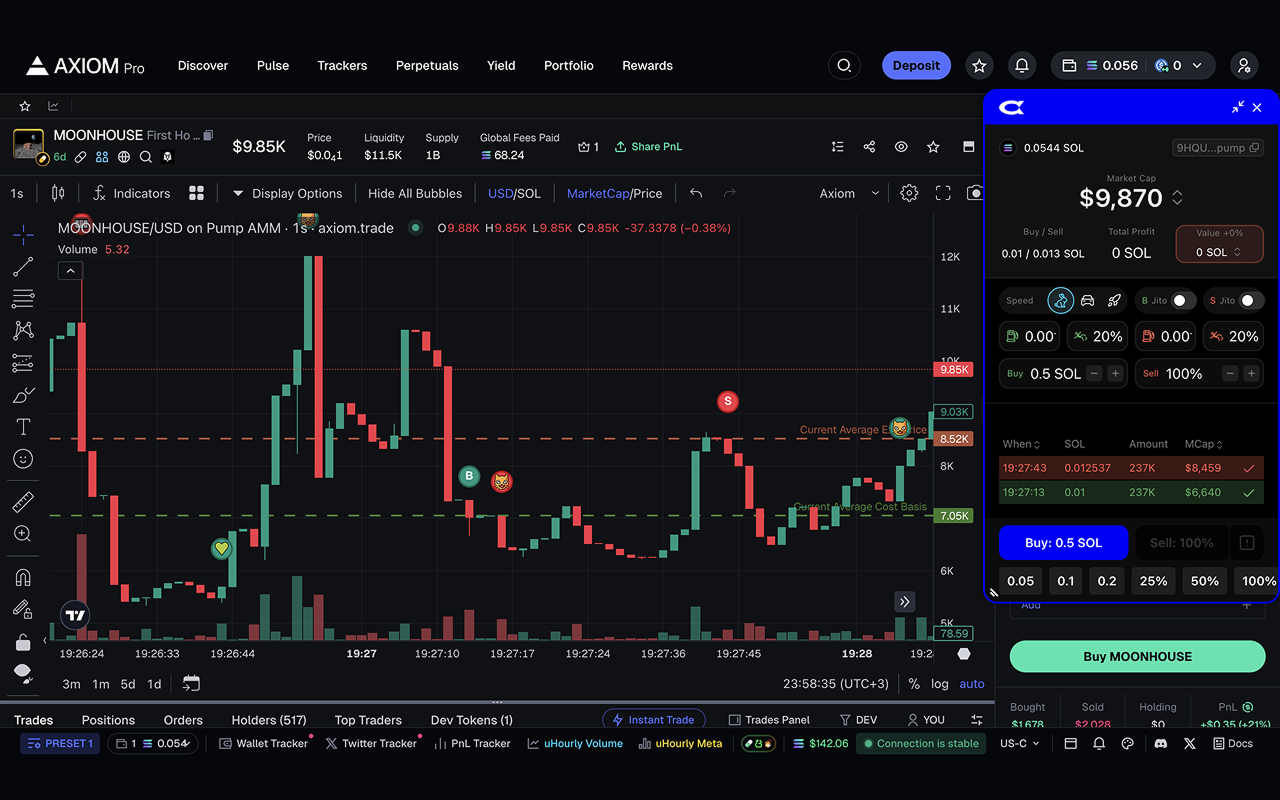The height and width of the screenshot is (800, 1280).
Task: Select the brush drawing tool
Action: tap(23, 395)
